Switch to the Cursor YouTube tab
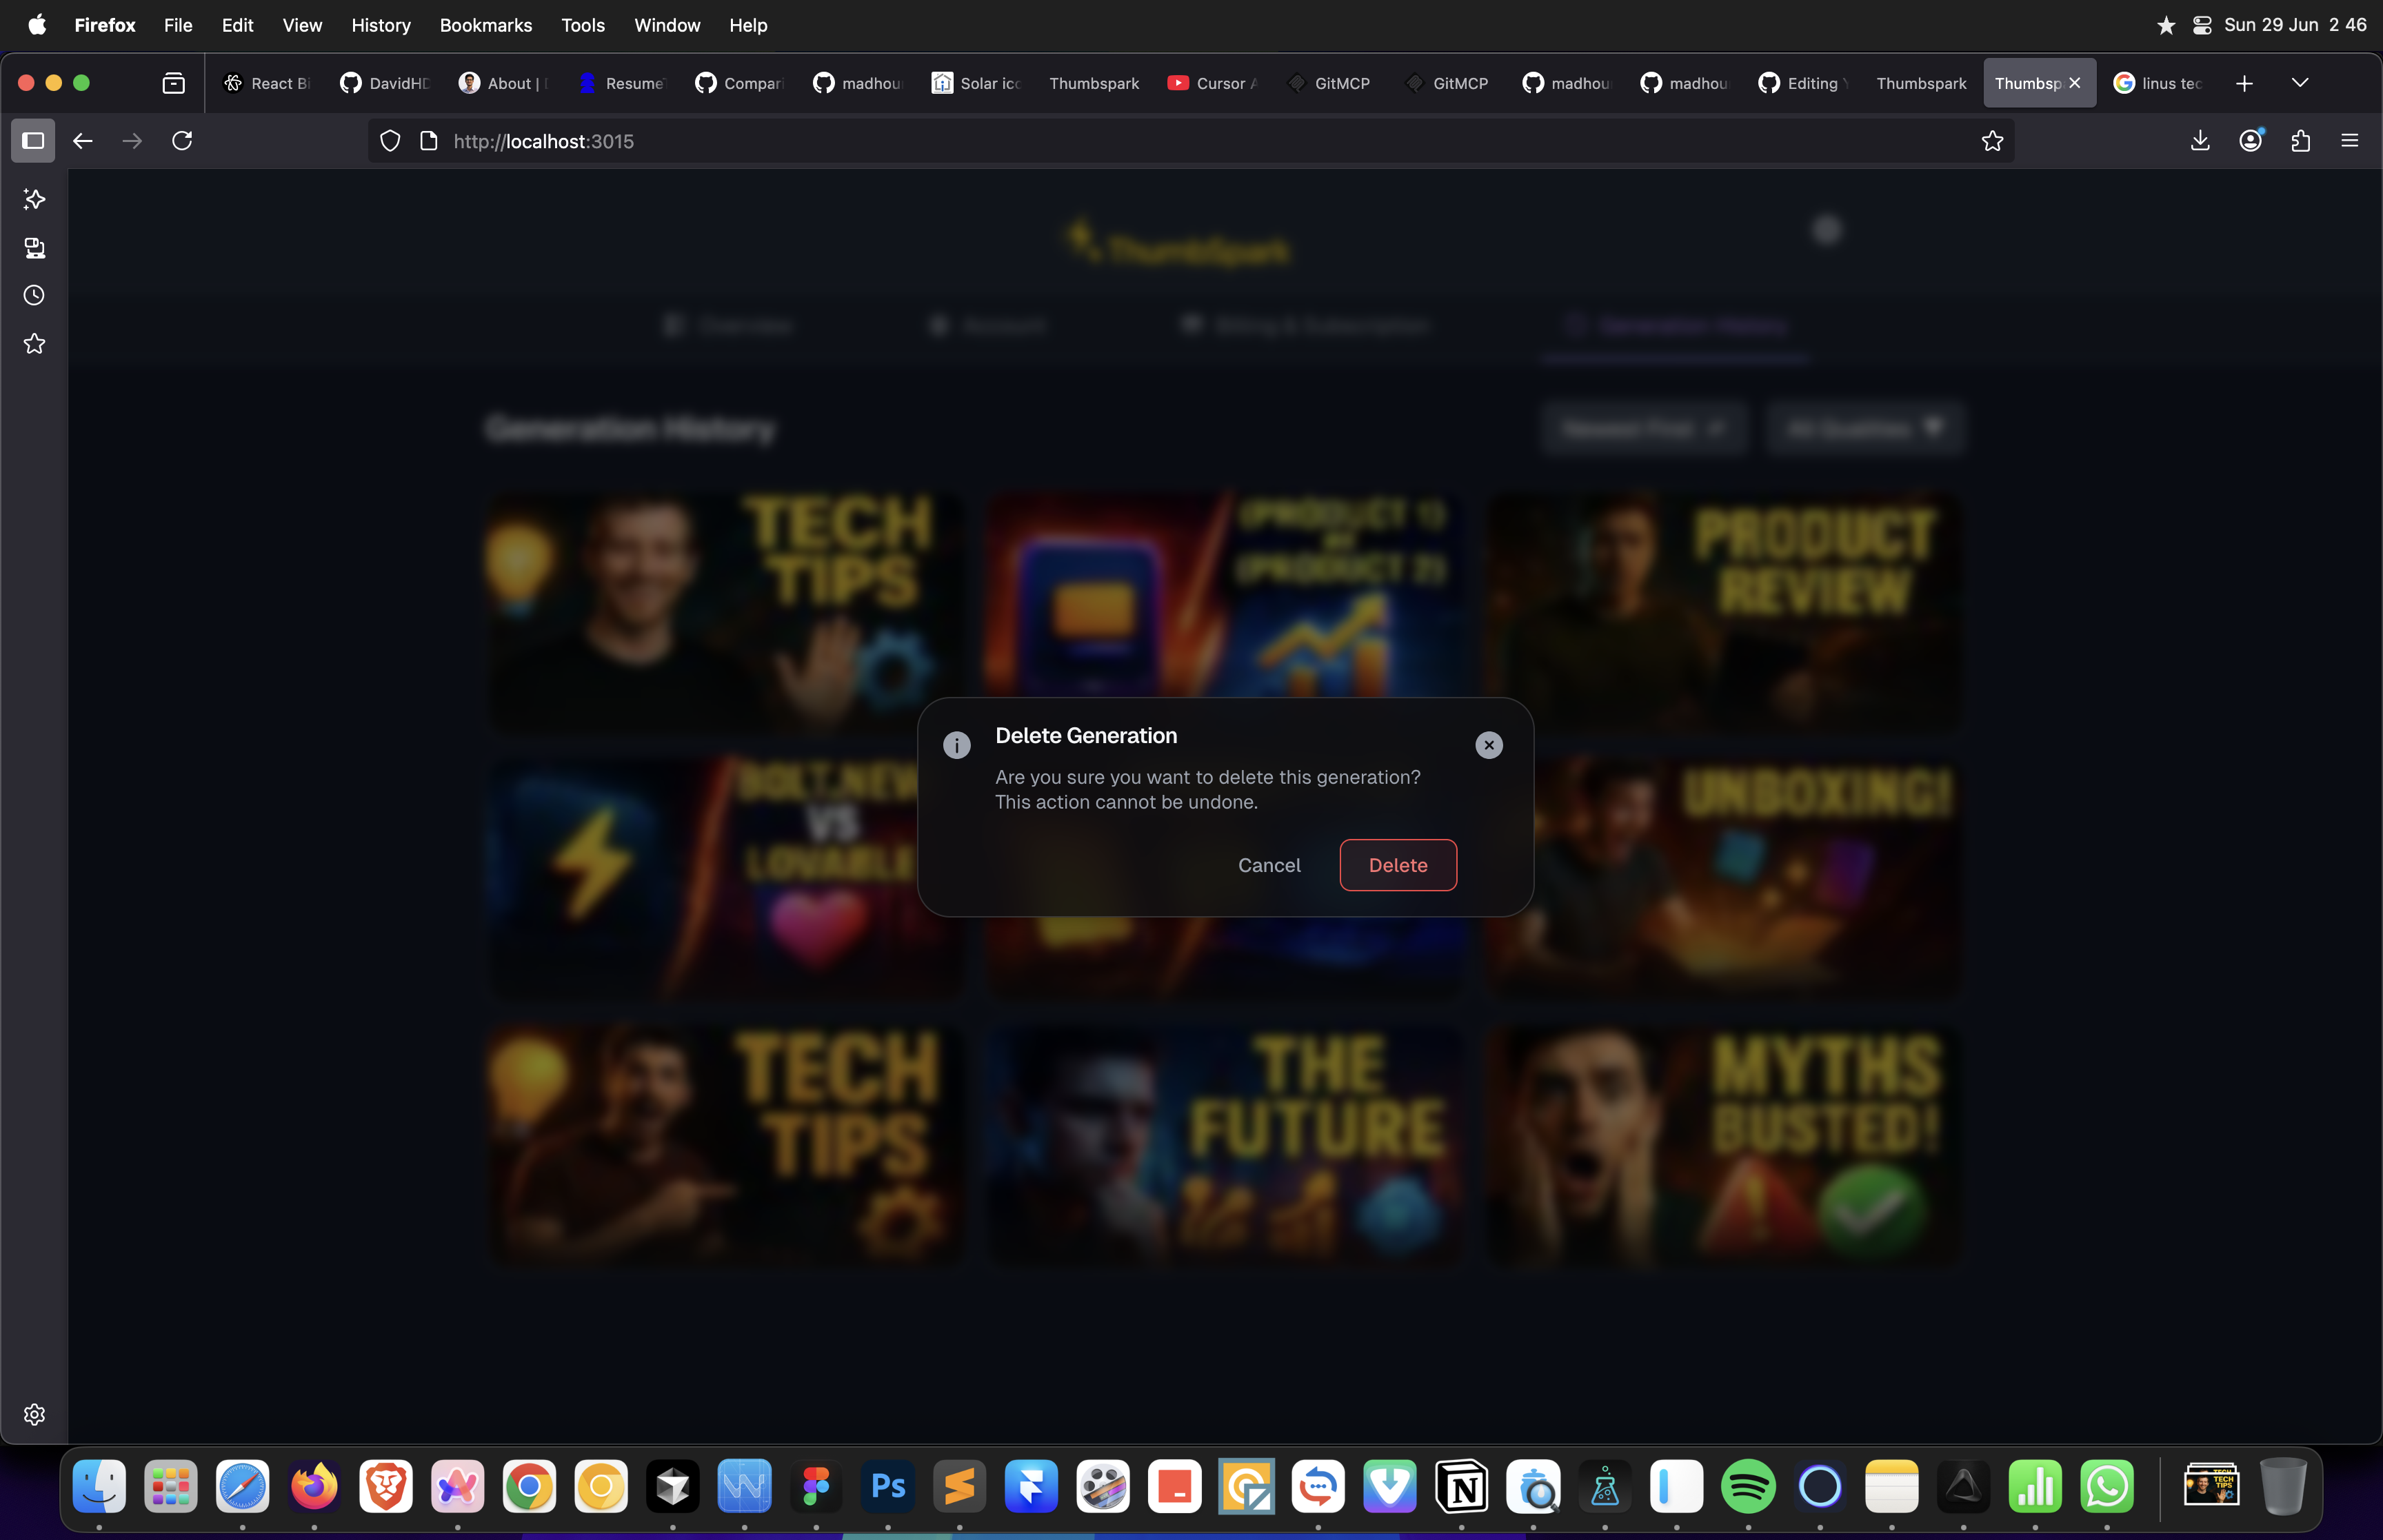This screenshot has width=2383, height=1540. [1212, 84]
